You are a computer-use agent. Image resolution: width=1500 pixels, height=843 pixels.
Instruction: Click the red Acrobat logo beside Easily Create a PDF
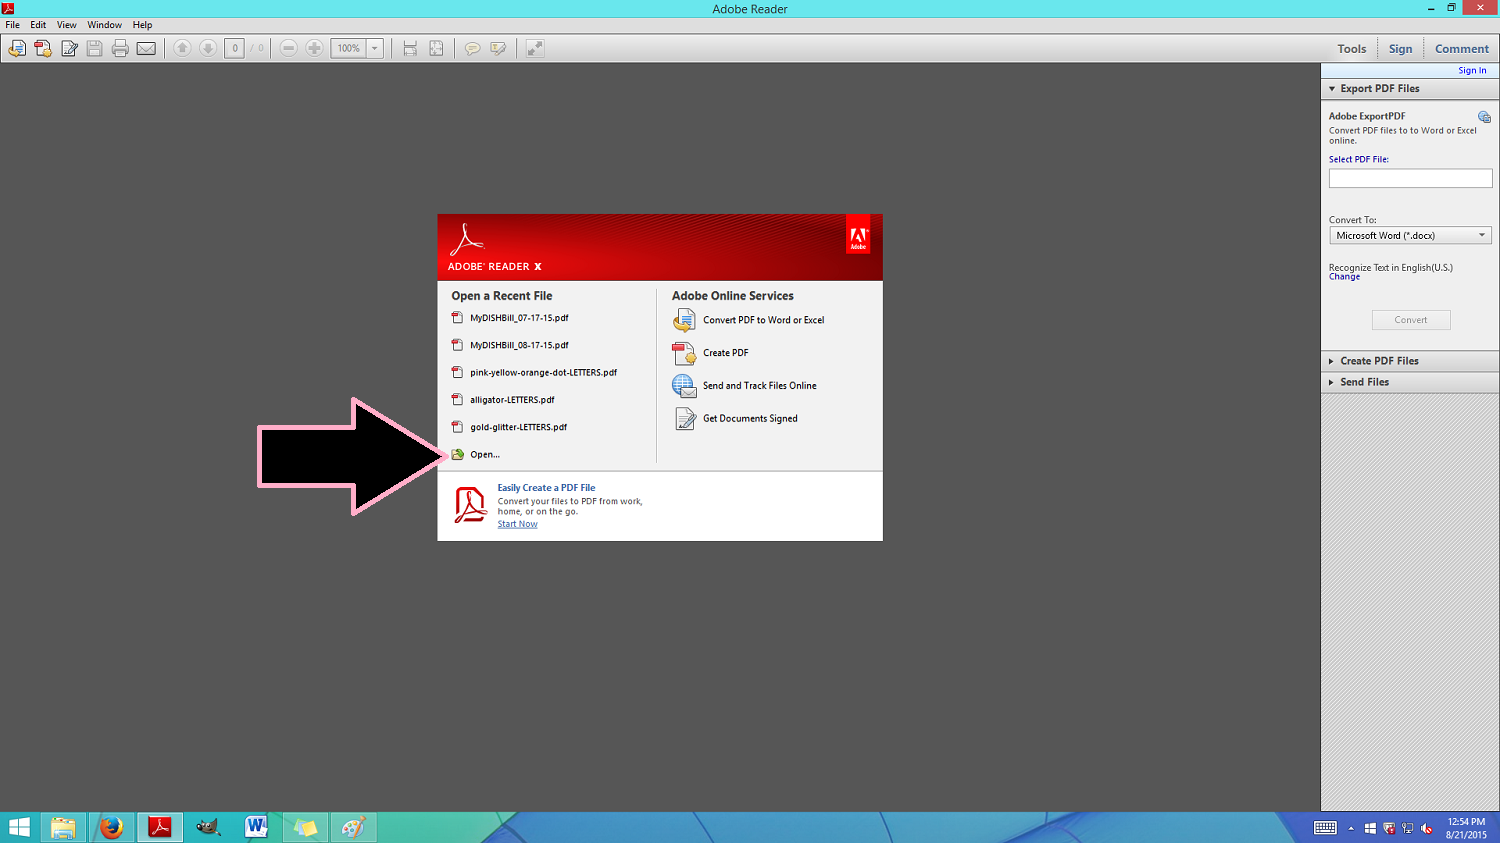point(470,505)
